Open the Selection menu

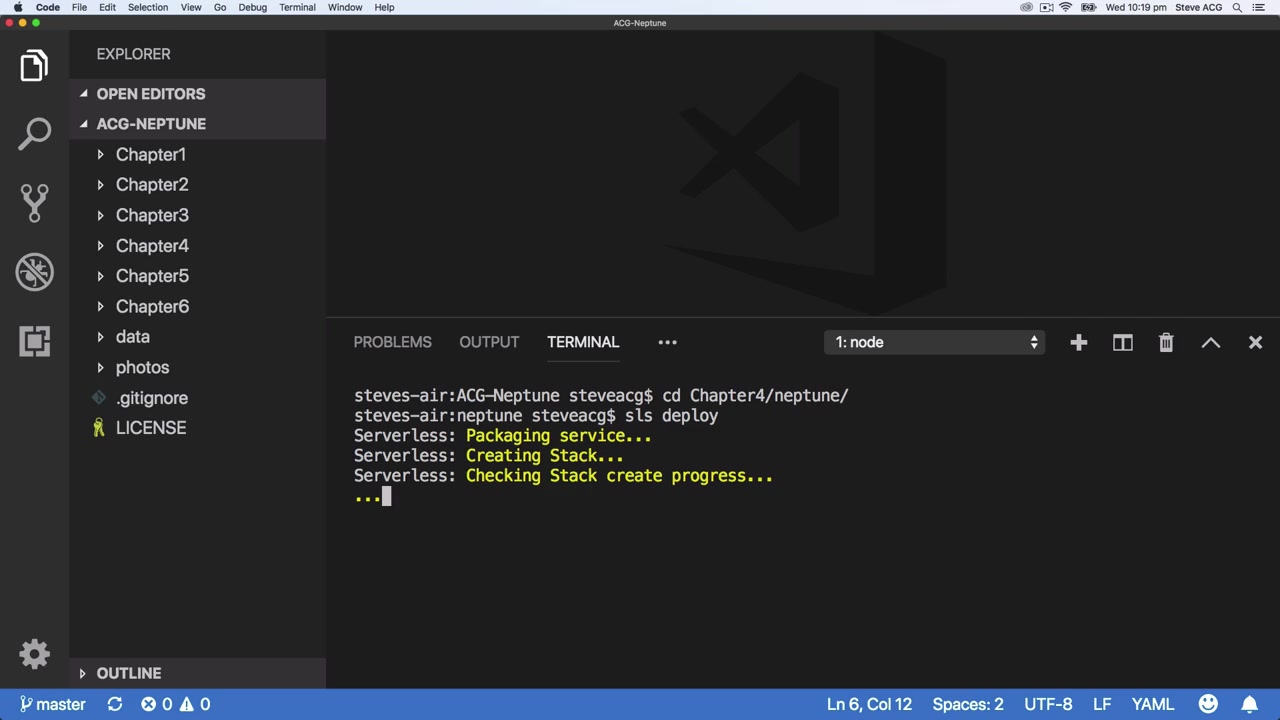[147, 7]
